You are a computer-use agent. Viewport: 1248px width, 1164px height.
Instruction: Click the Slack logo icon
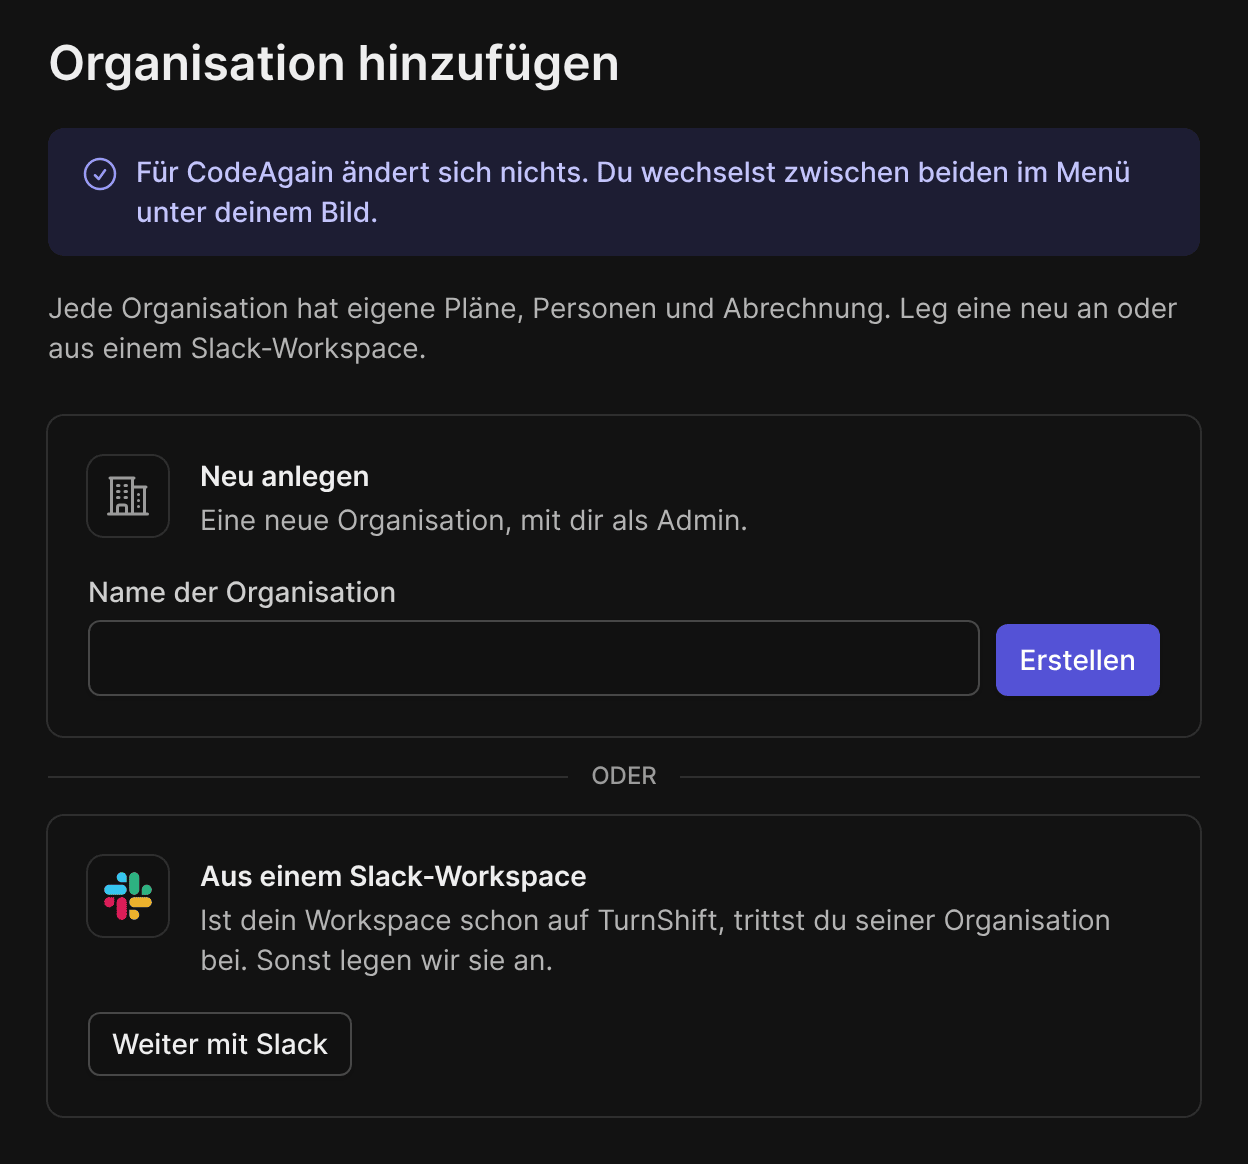pyautogui.click(x=128, y=896)
